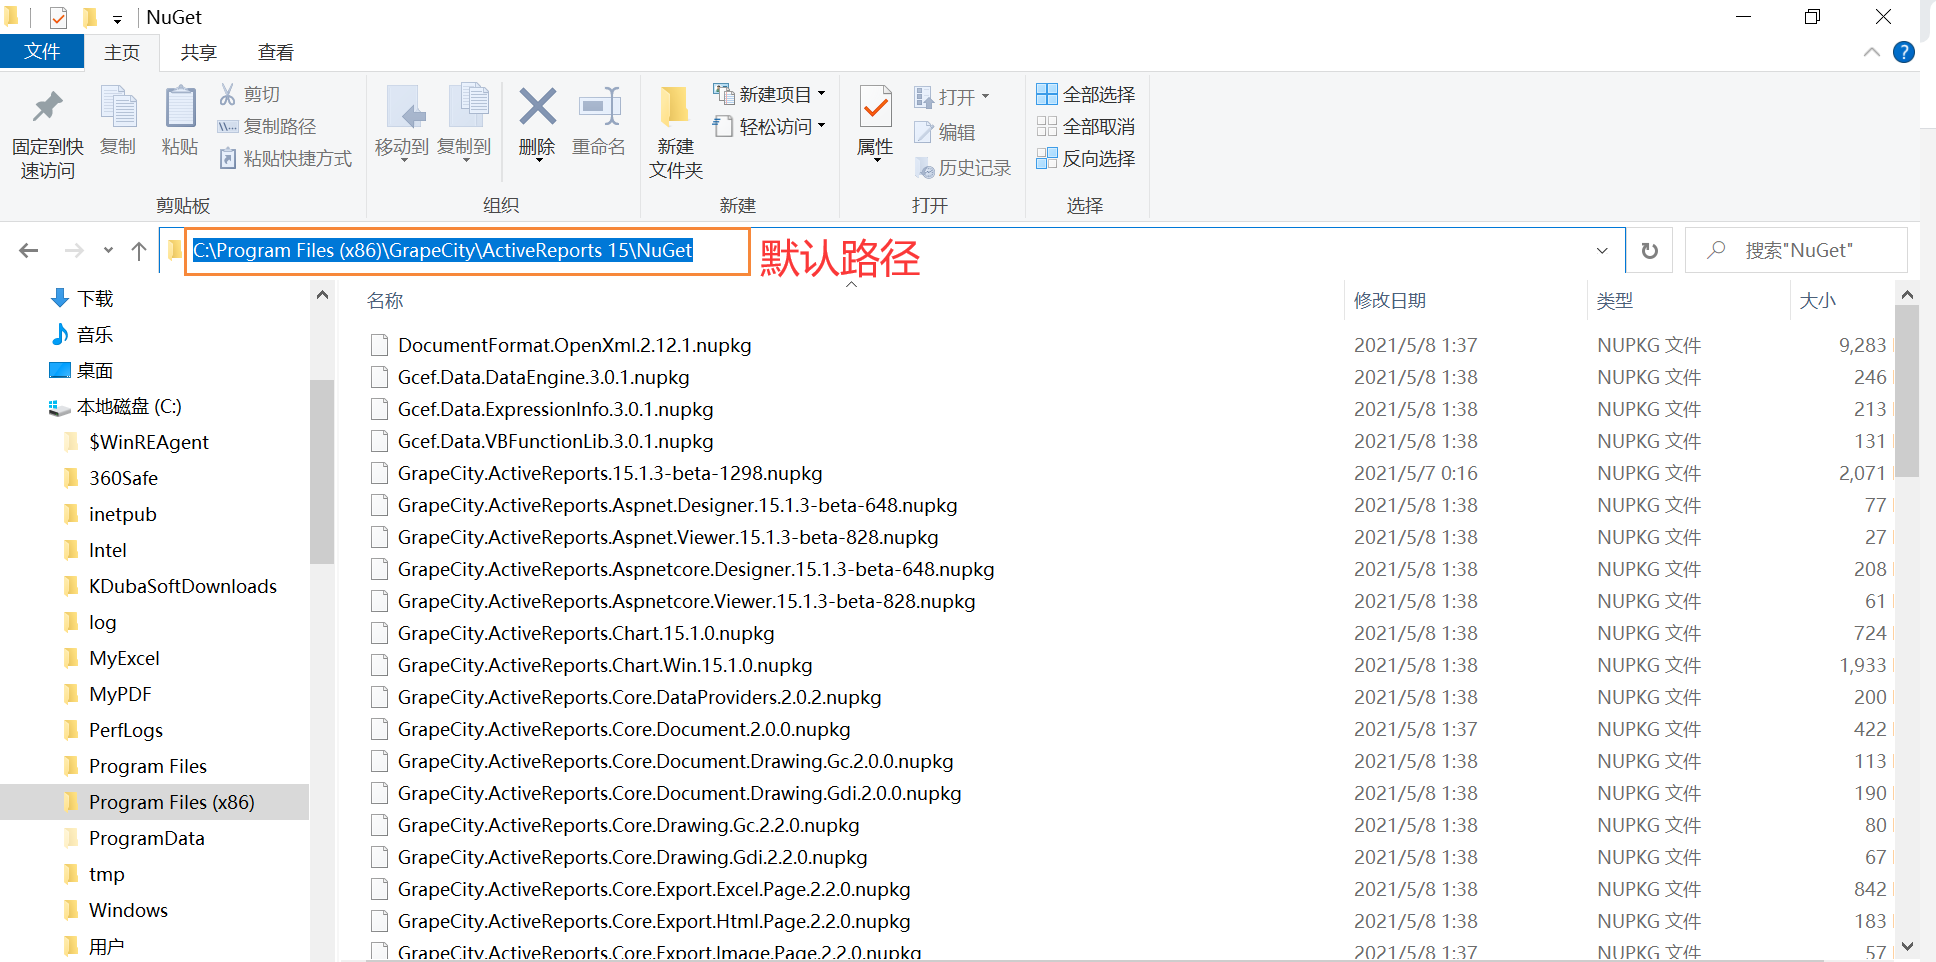Deselect all items via Select none
The image size is (1936, 962).
point(1086,126)
